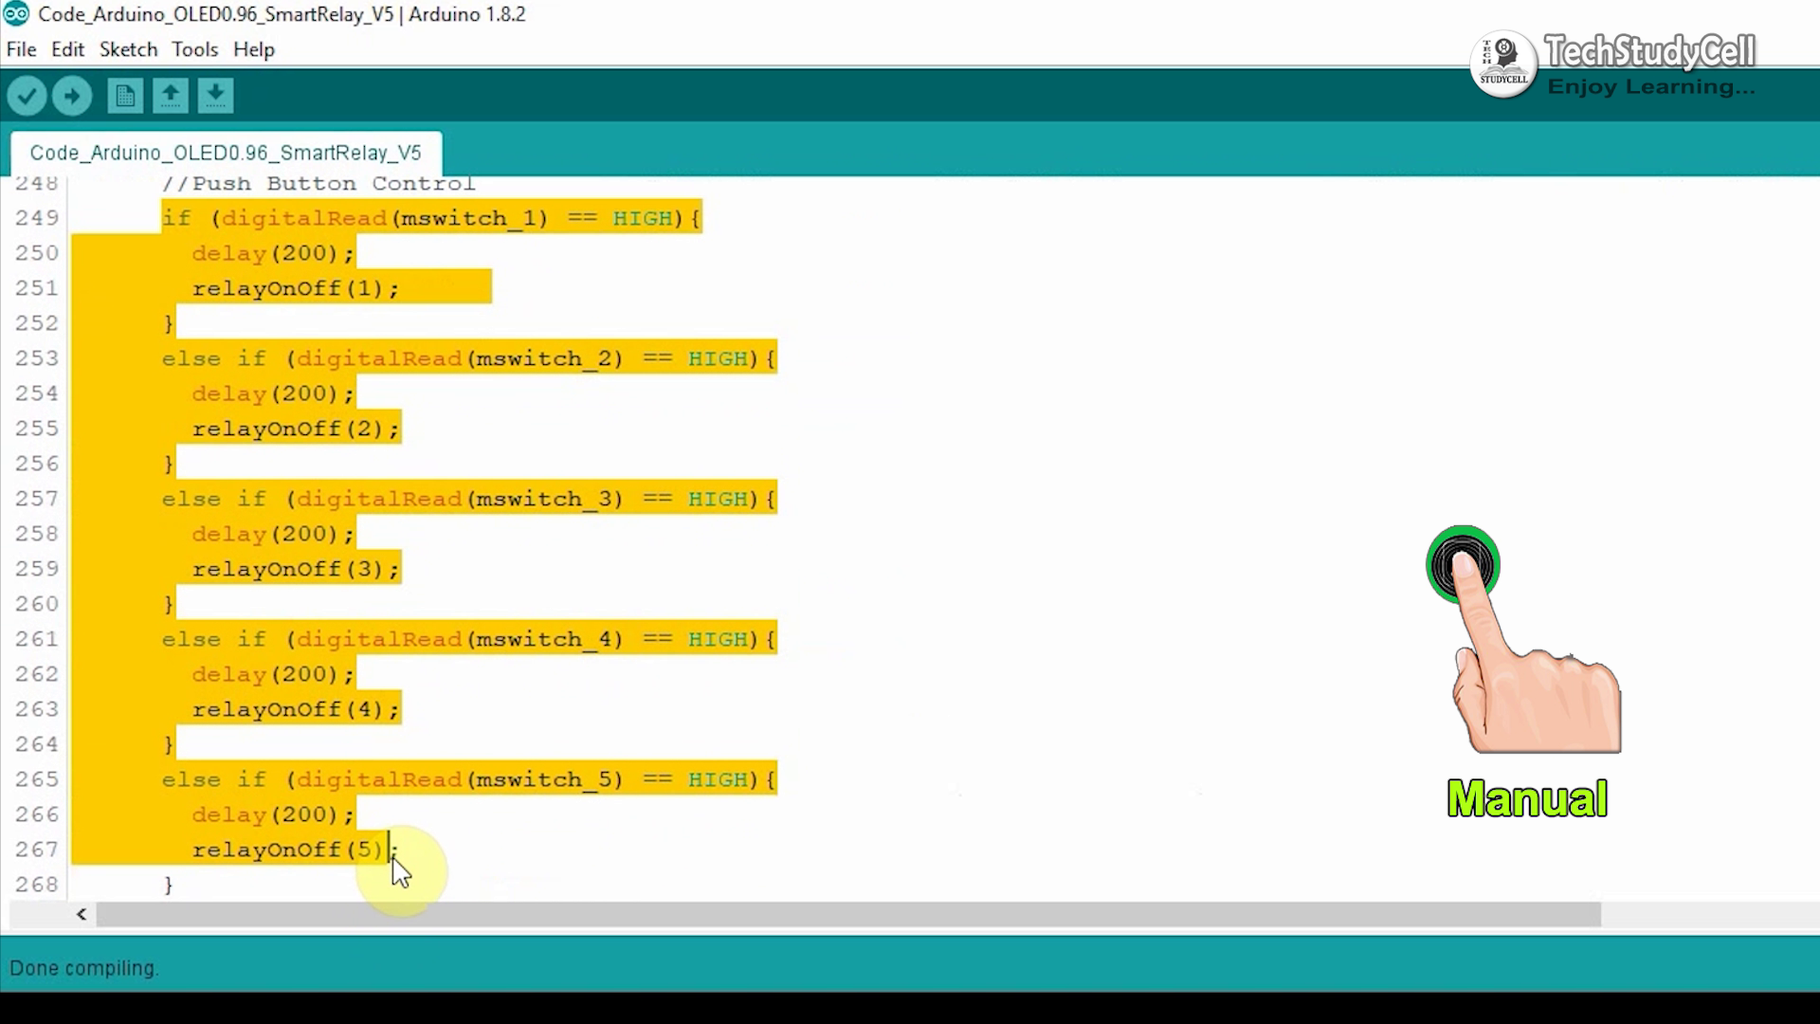Screen dimensions: 1820x1024
Task: Open the File menu
Action: pyautogui.click(x=20, y=49)
